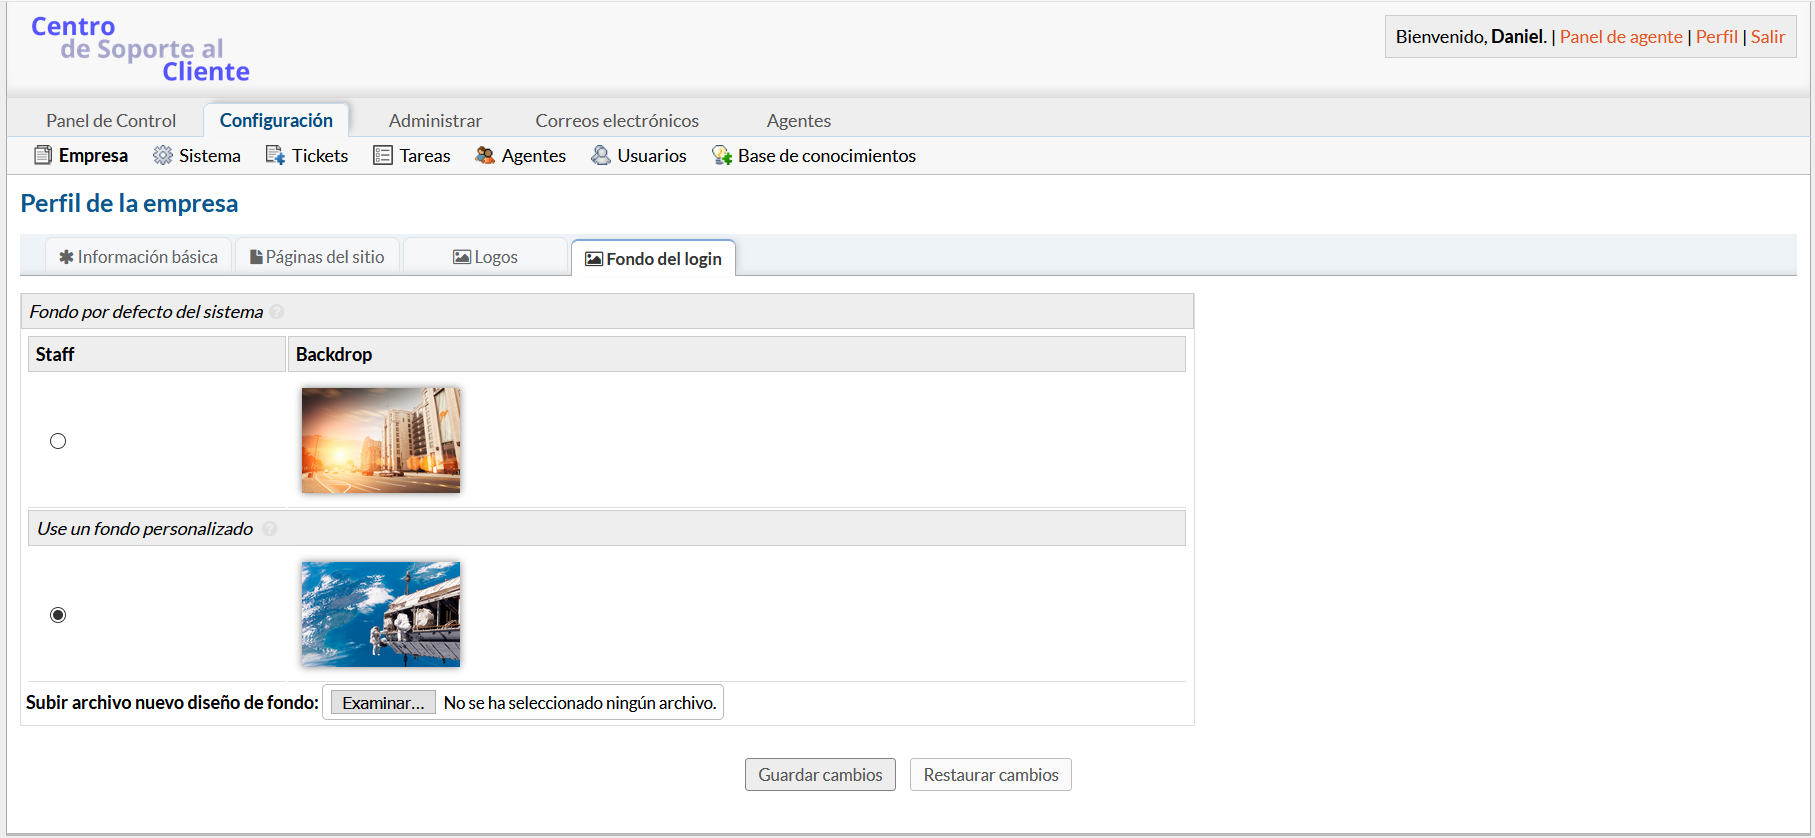This screenshot has height=838, width=1815.
Task: Go to the Panel de Control menu
Action: (111, 120)
